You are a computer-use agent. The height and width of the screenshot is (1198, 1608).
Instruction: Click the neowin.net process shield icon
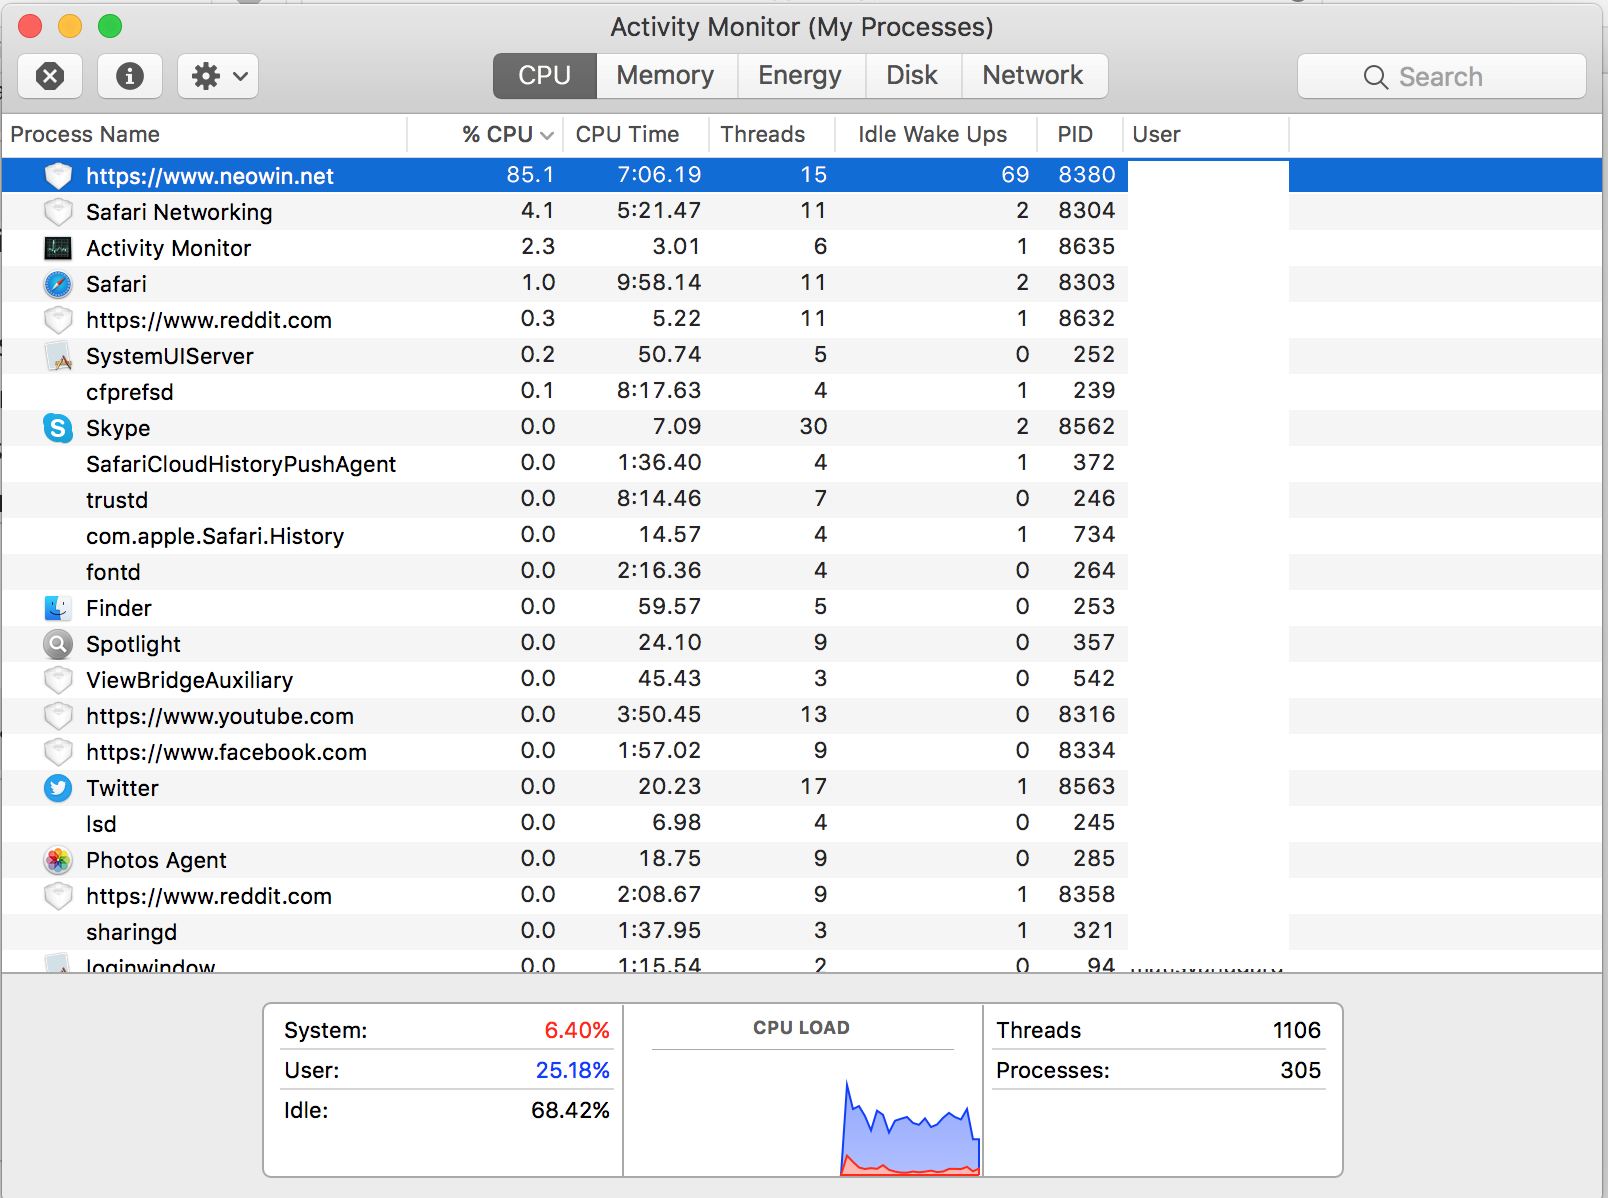(x=59, y=176)
